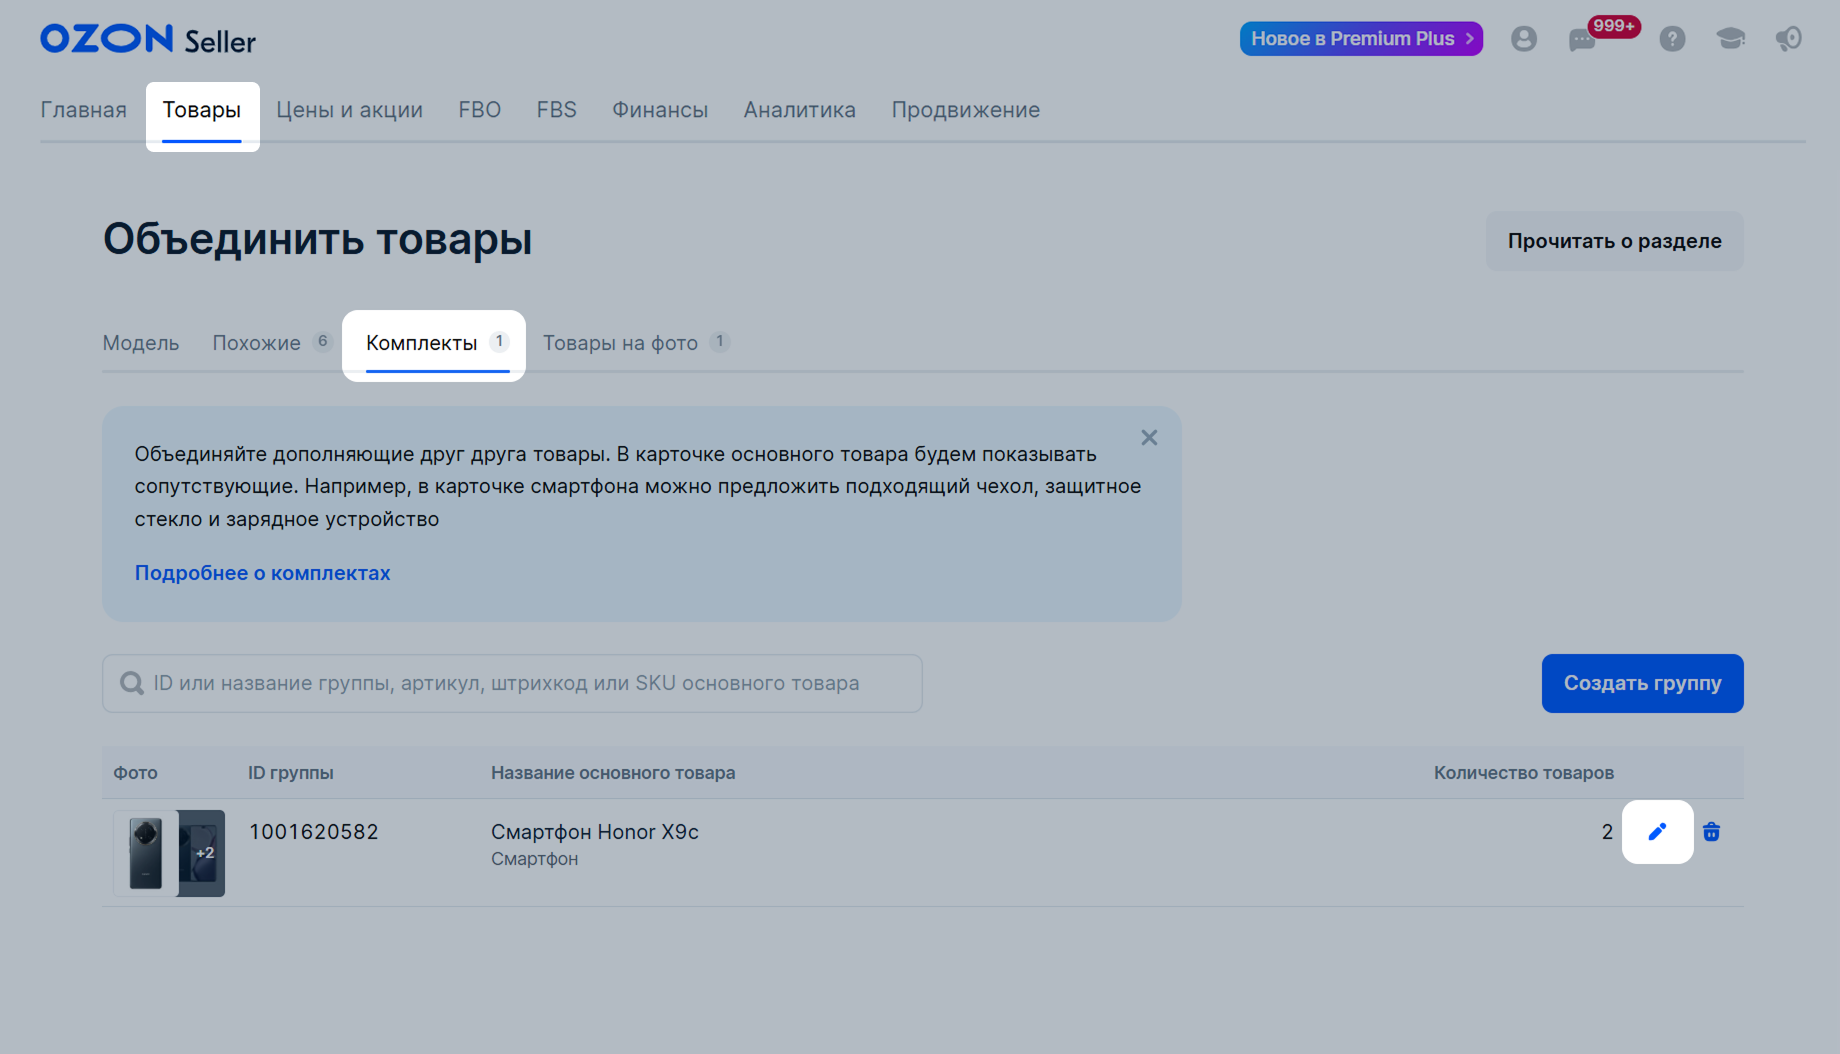Viewport: 1840px width, 1054px height.
Task: Click Прочитать о разделе button
Action: 1614,241
